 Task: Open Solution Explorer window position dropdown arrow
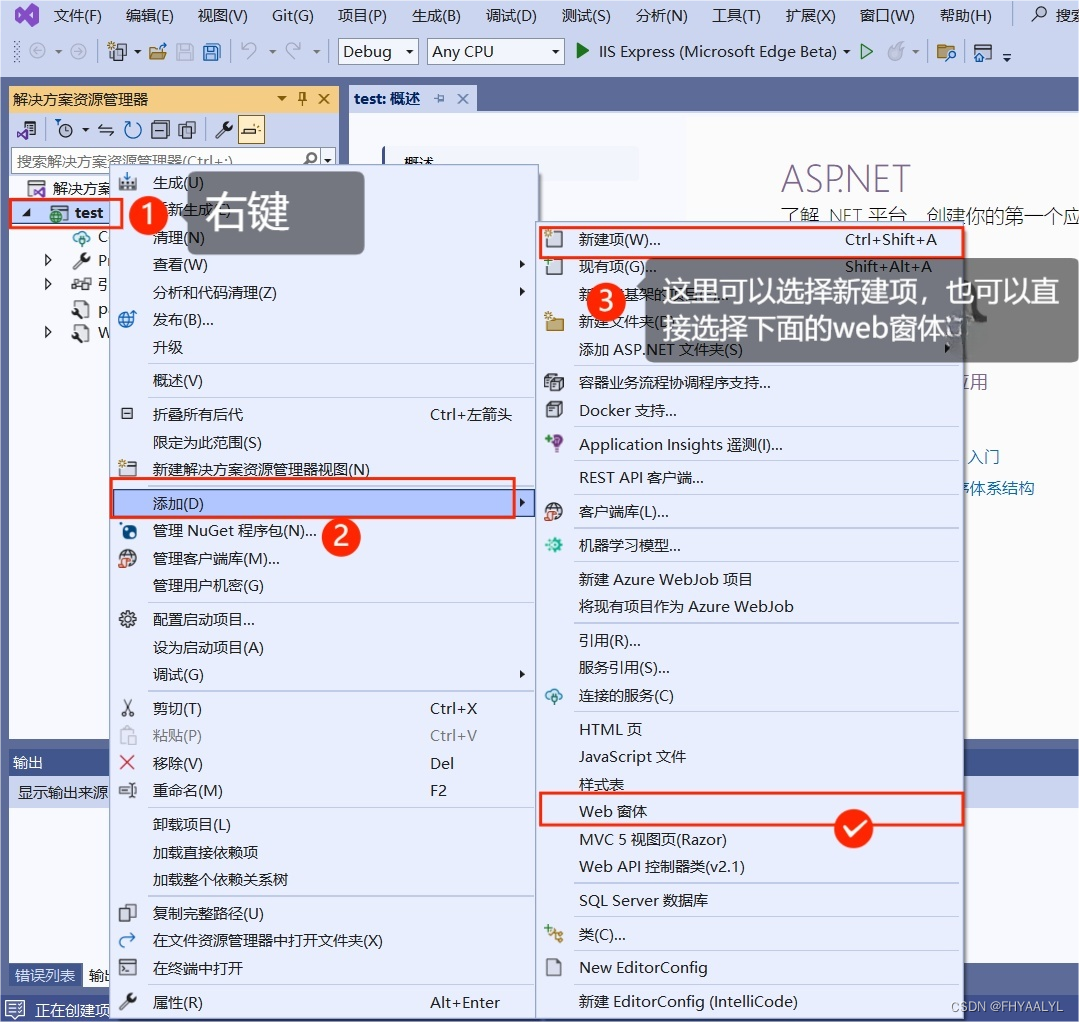click(281, 99)
